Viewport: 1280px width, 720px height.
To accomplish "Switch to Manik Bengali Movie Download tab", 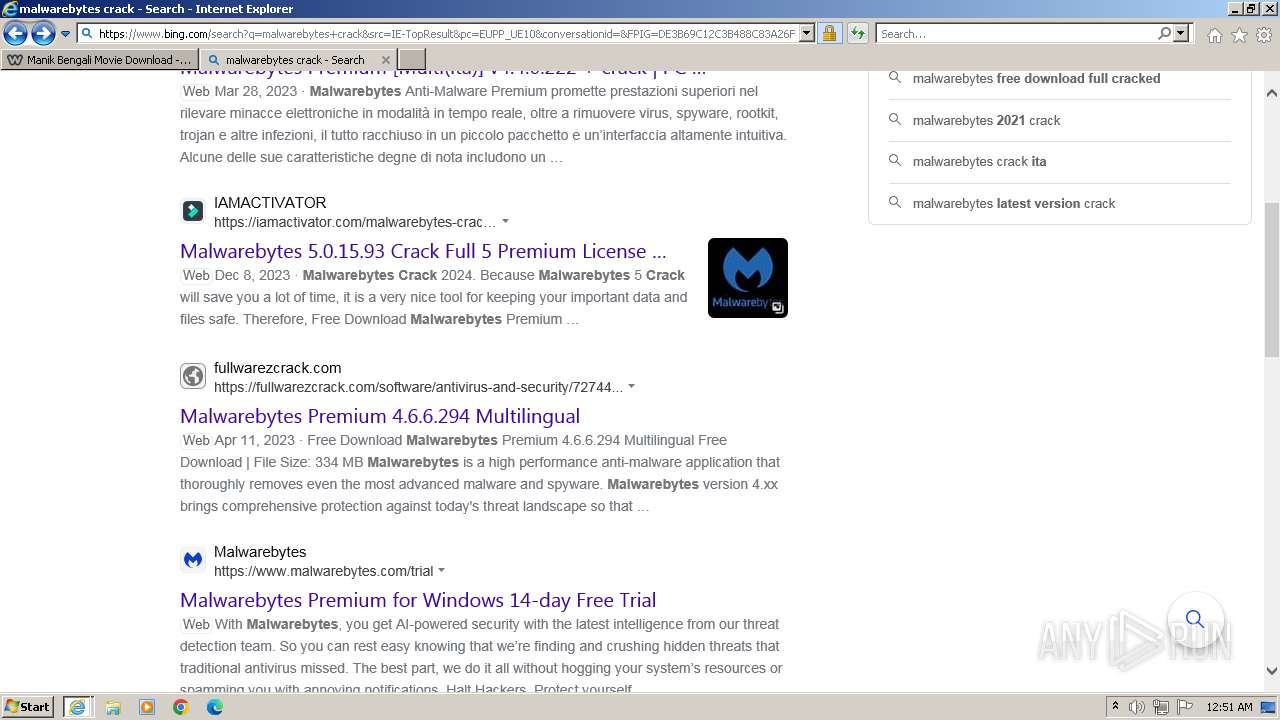I will coord(99,60).
